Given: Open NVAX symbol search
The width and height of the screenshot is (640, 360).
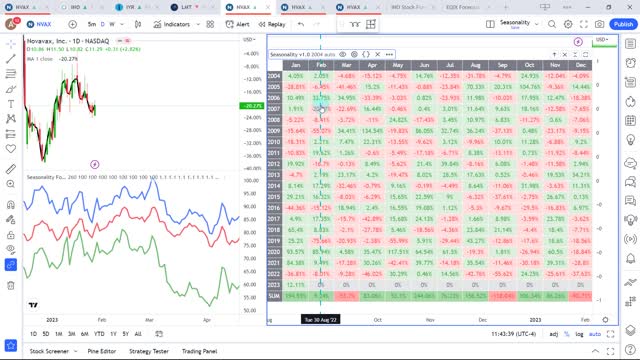Looking at the screenshot, I should [39, 24].
